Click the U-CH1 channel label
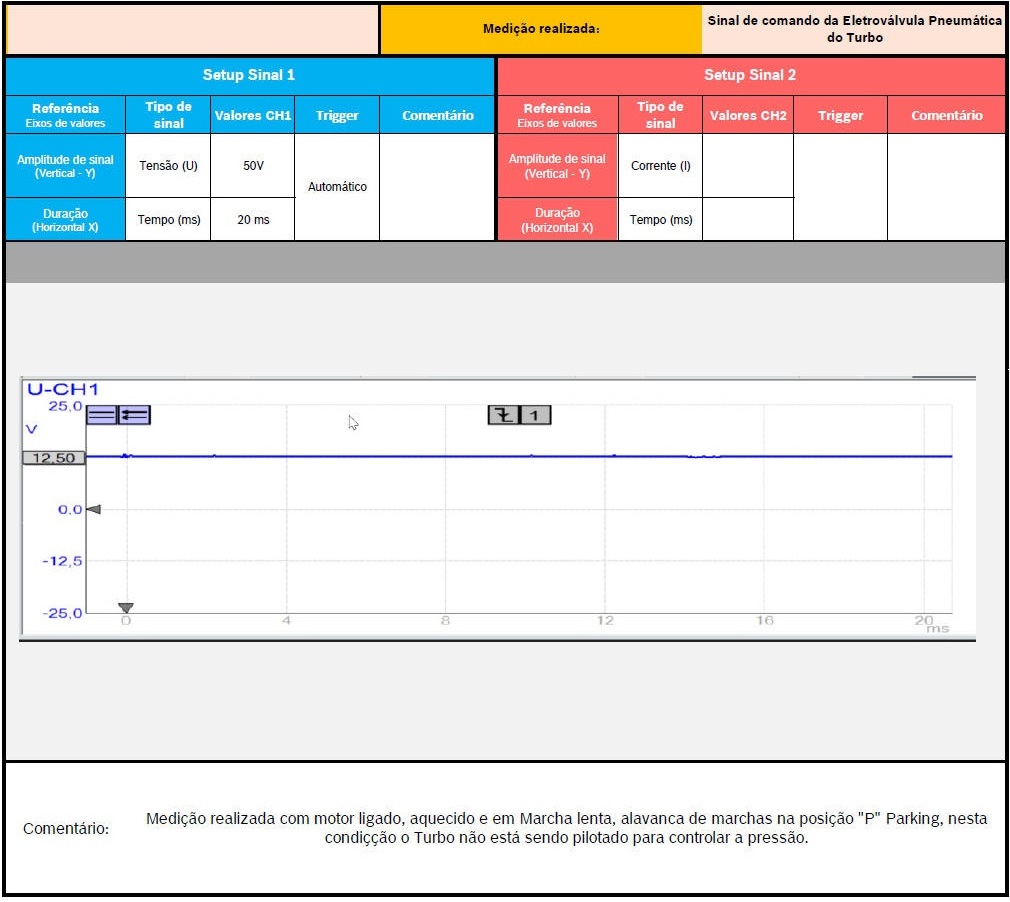The image size is (1010, 902). coord(63,389)
